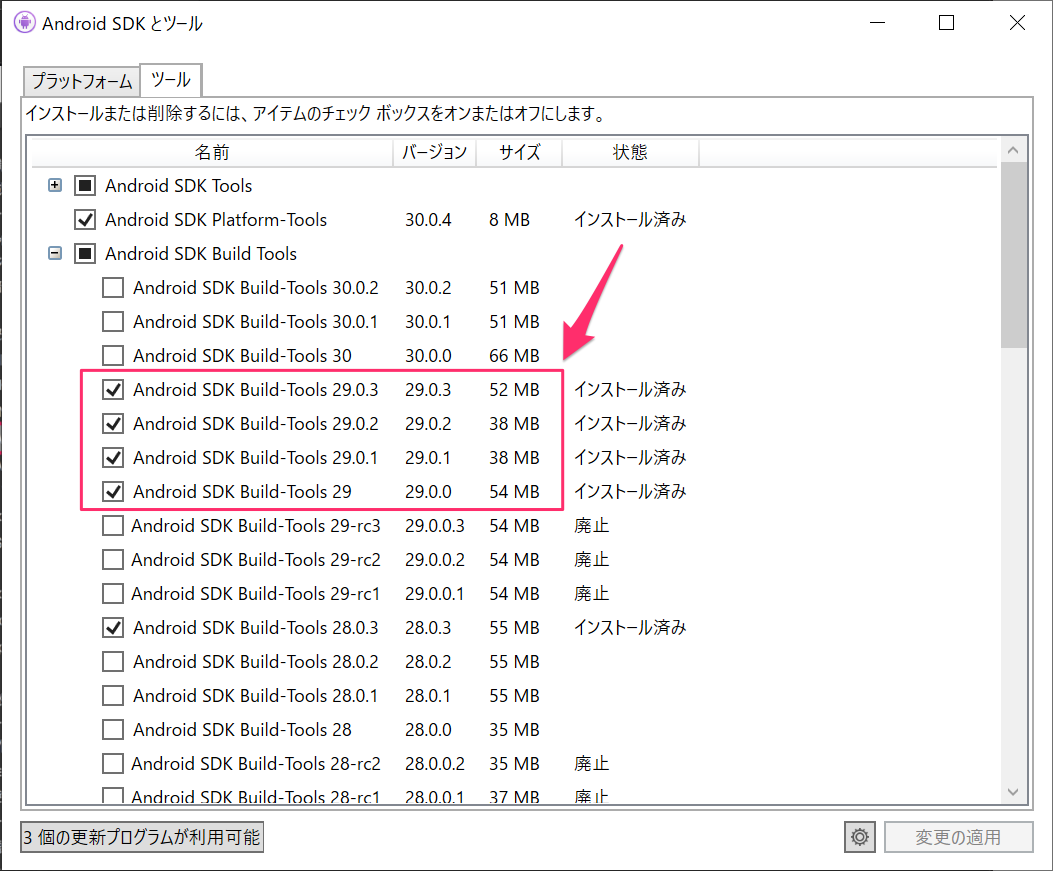Click the 30.0.4 version value
Screen dimensions: 1053x871
[x=428, y=220]
